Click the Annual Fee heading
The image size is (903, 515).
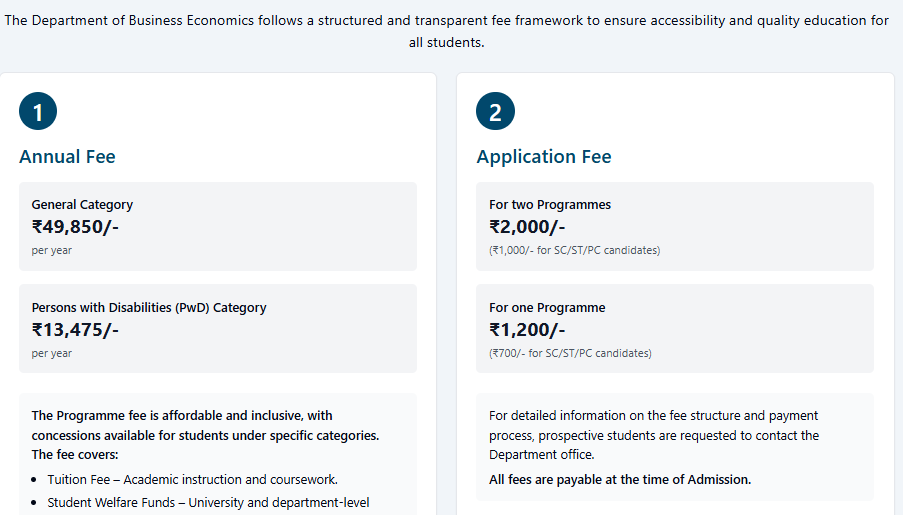tap(67, 157)
